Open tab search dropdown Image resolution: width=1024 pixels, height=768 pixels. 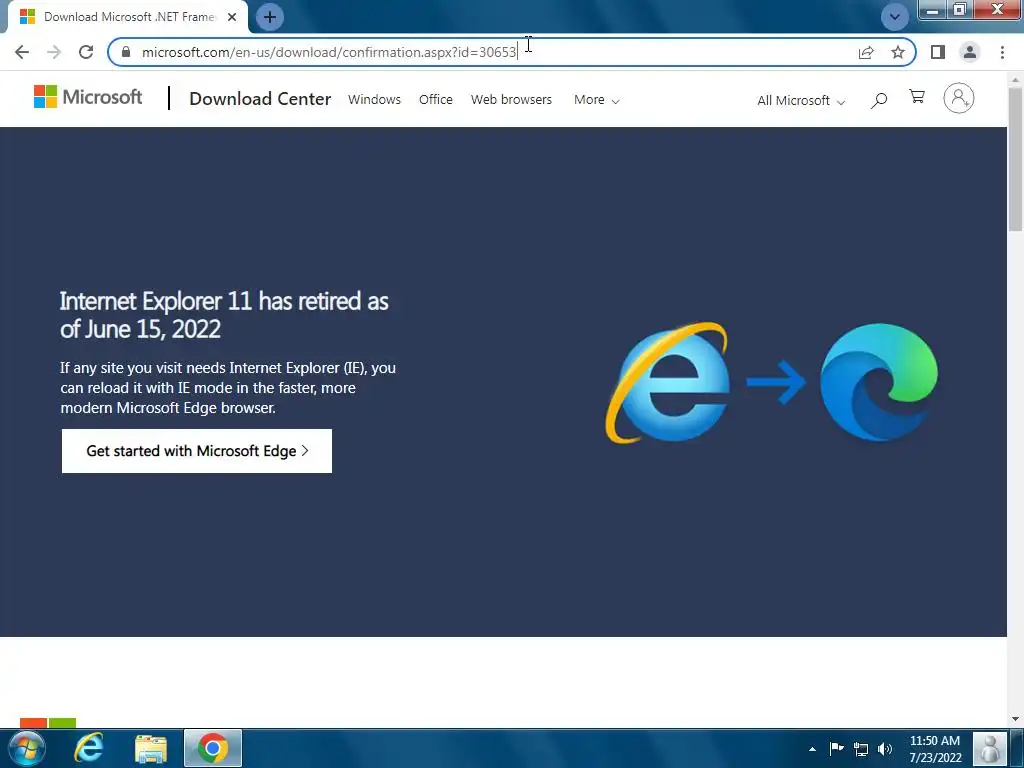click(x=895, y=17)
